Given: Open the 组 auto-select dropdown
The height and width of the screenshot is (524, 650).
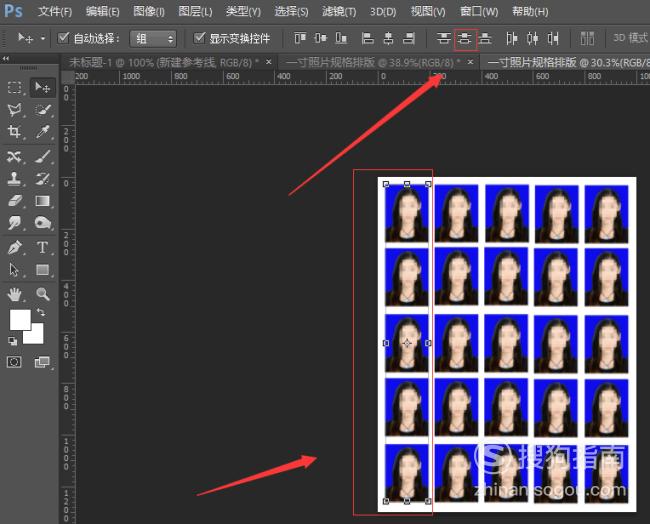Looking at the screenshot, I should tap(153, 39).
